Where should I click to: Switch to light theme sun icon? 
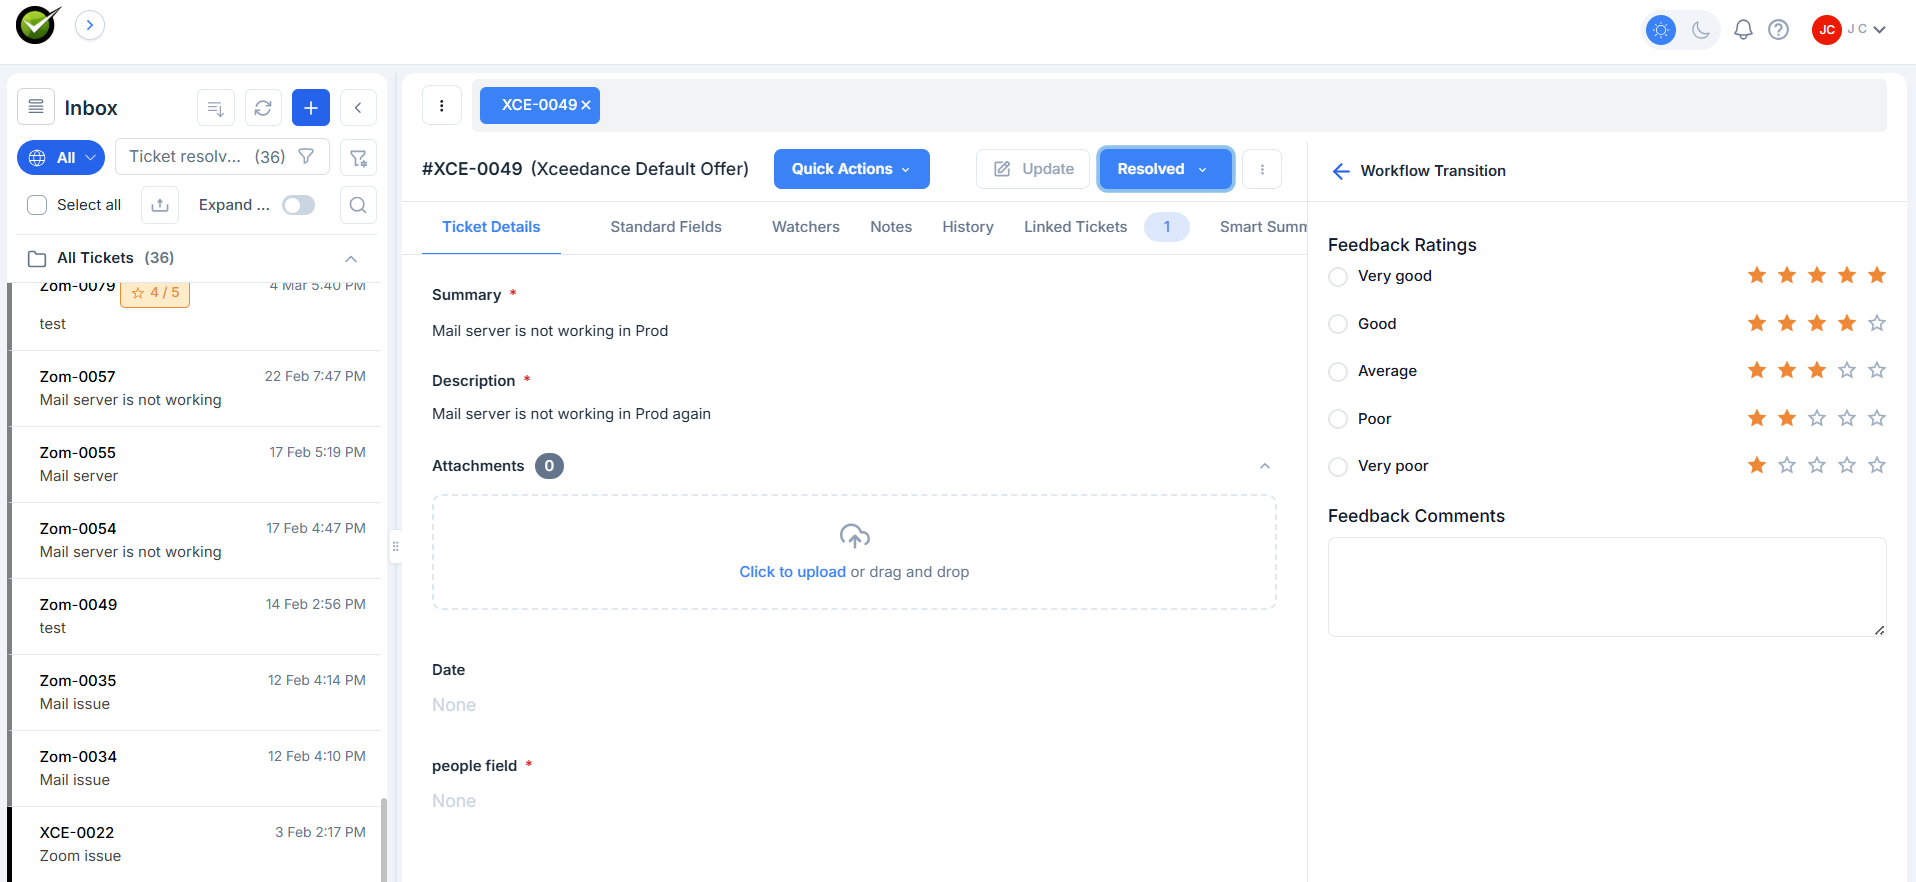point(1661,30)
